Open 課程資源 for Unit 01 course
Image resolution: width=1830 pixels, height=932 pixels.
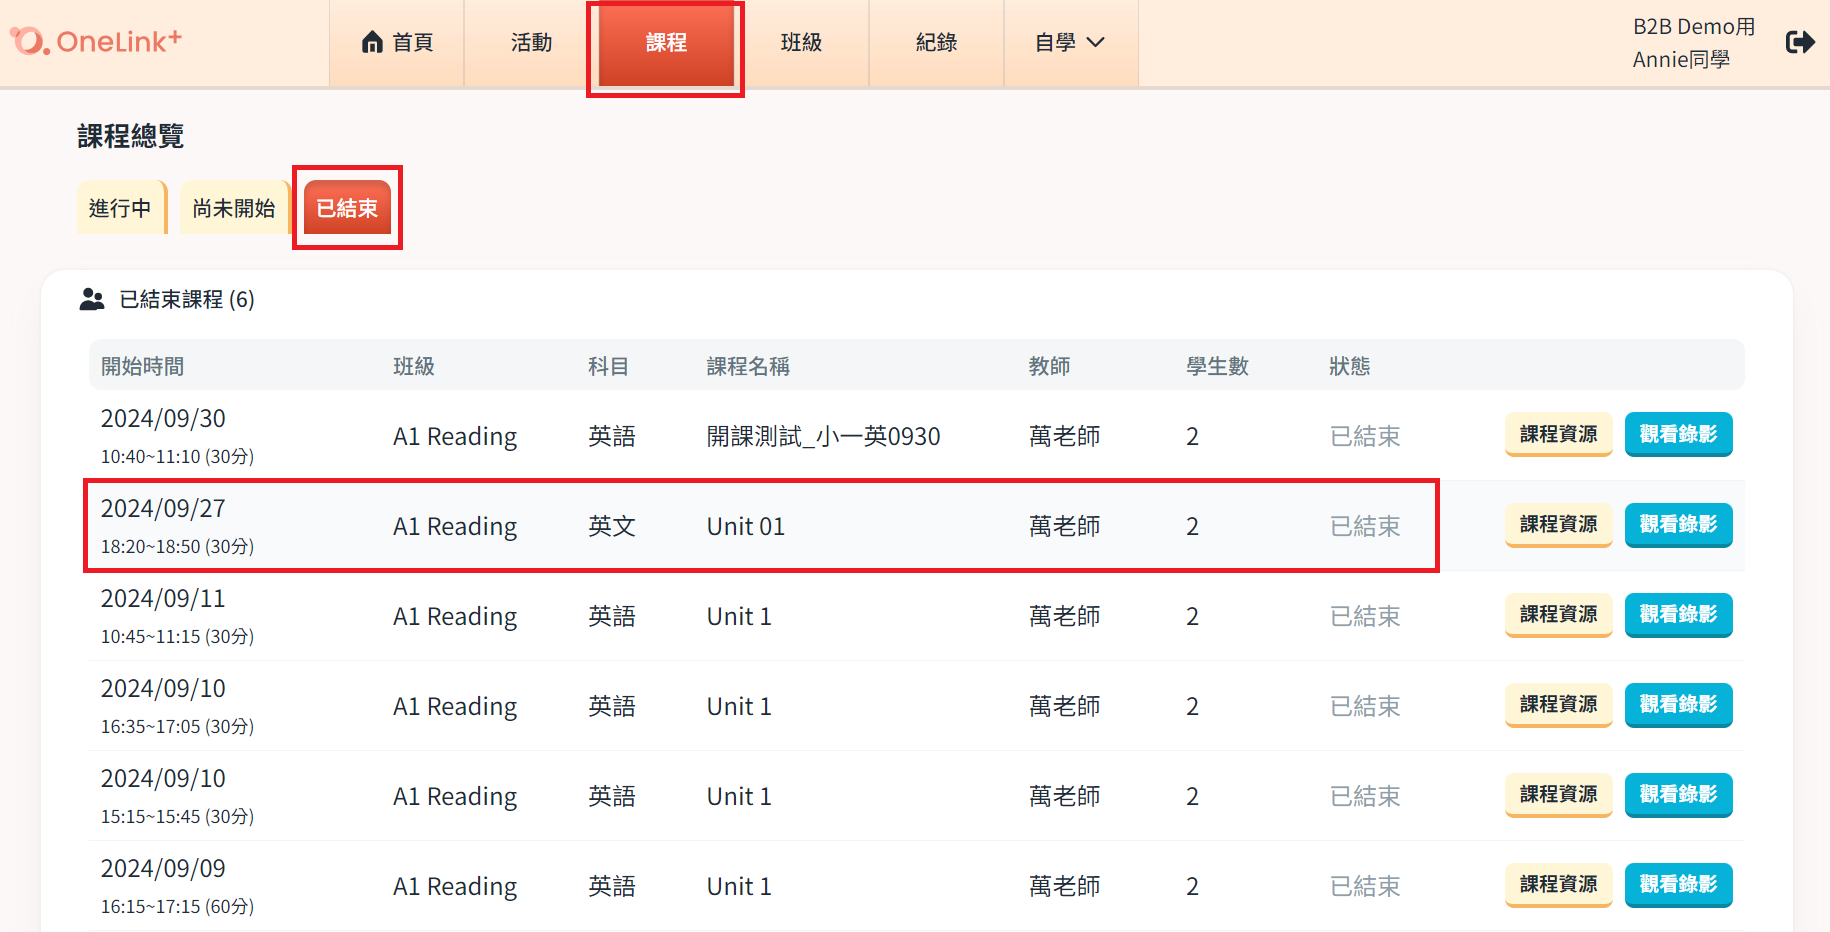[x=1559, y=524]
